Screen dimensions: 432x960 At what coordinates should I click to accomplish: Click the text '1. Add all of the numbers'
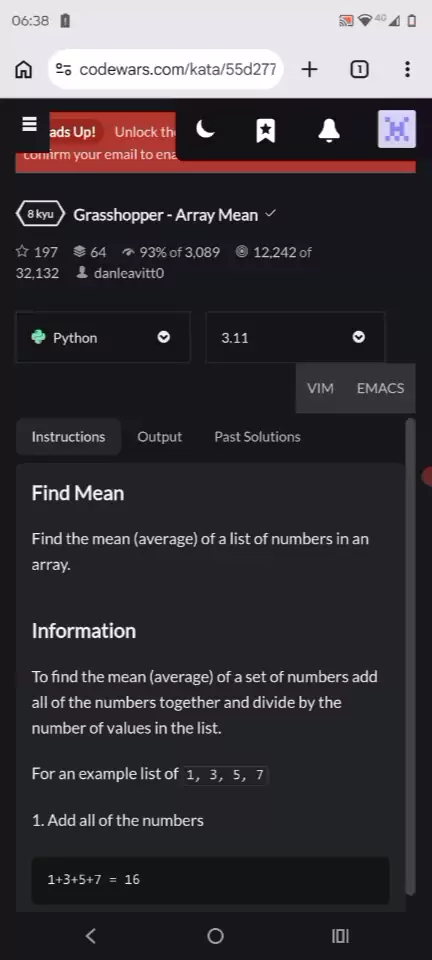coord(117,820)
